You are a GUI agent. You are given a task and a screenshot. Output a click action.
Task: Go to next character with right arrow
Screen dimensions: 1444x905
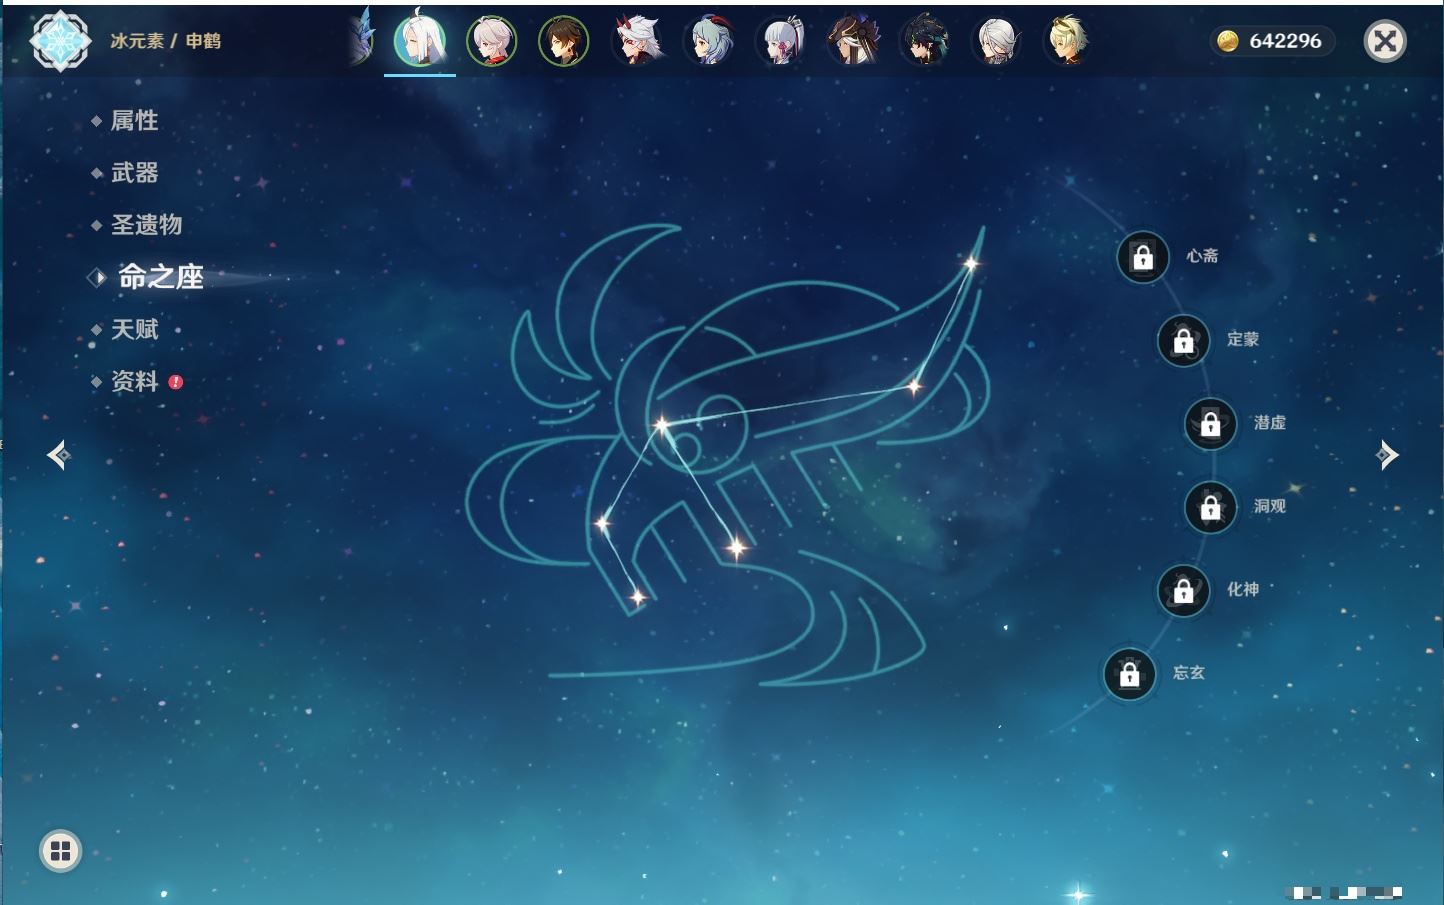[1386, 455]
